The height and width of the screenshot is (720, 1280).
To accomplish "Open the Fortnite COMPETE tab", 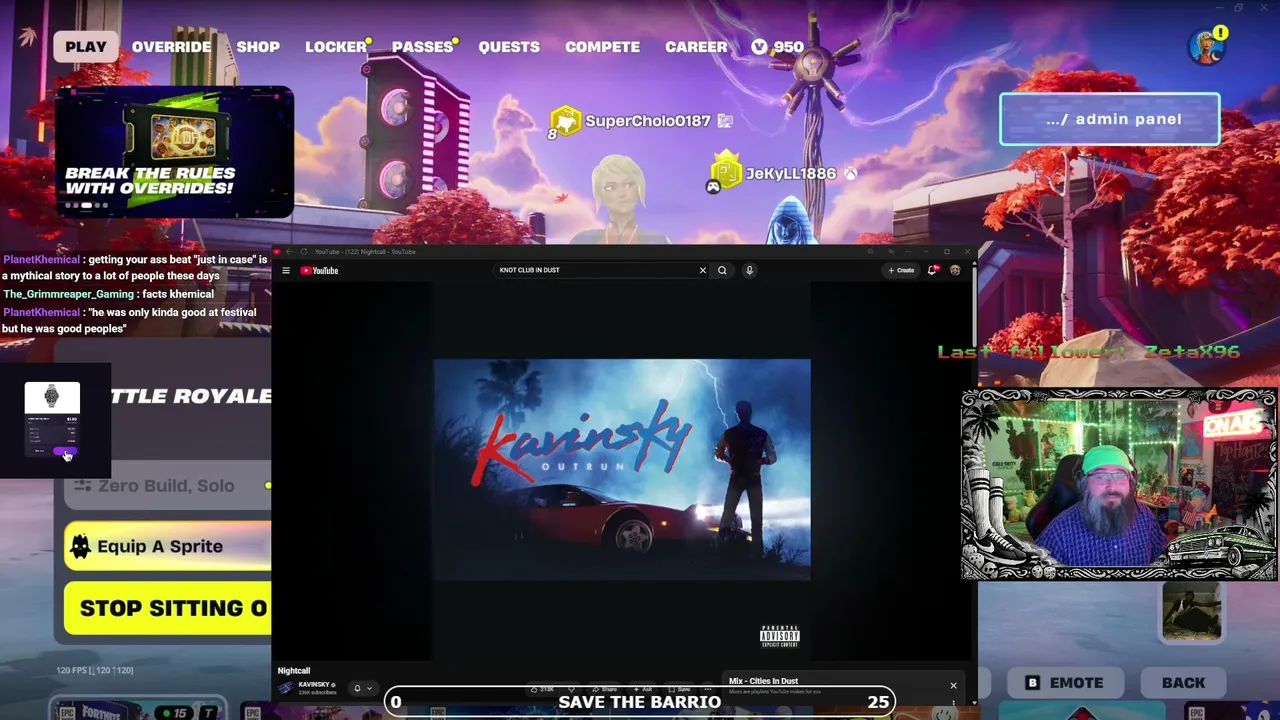I will coord(602,46).
